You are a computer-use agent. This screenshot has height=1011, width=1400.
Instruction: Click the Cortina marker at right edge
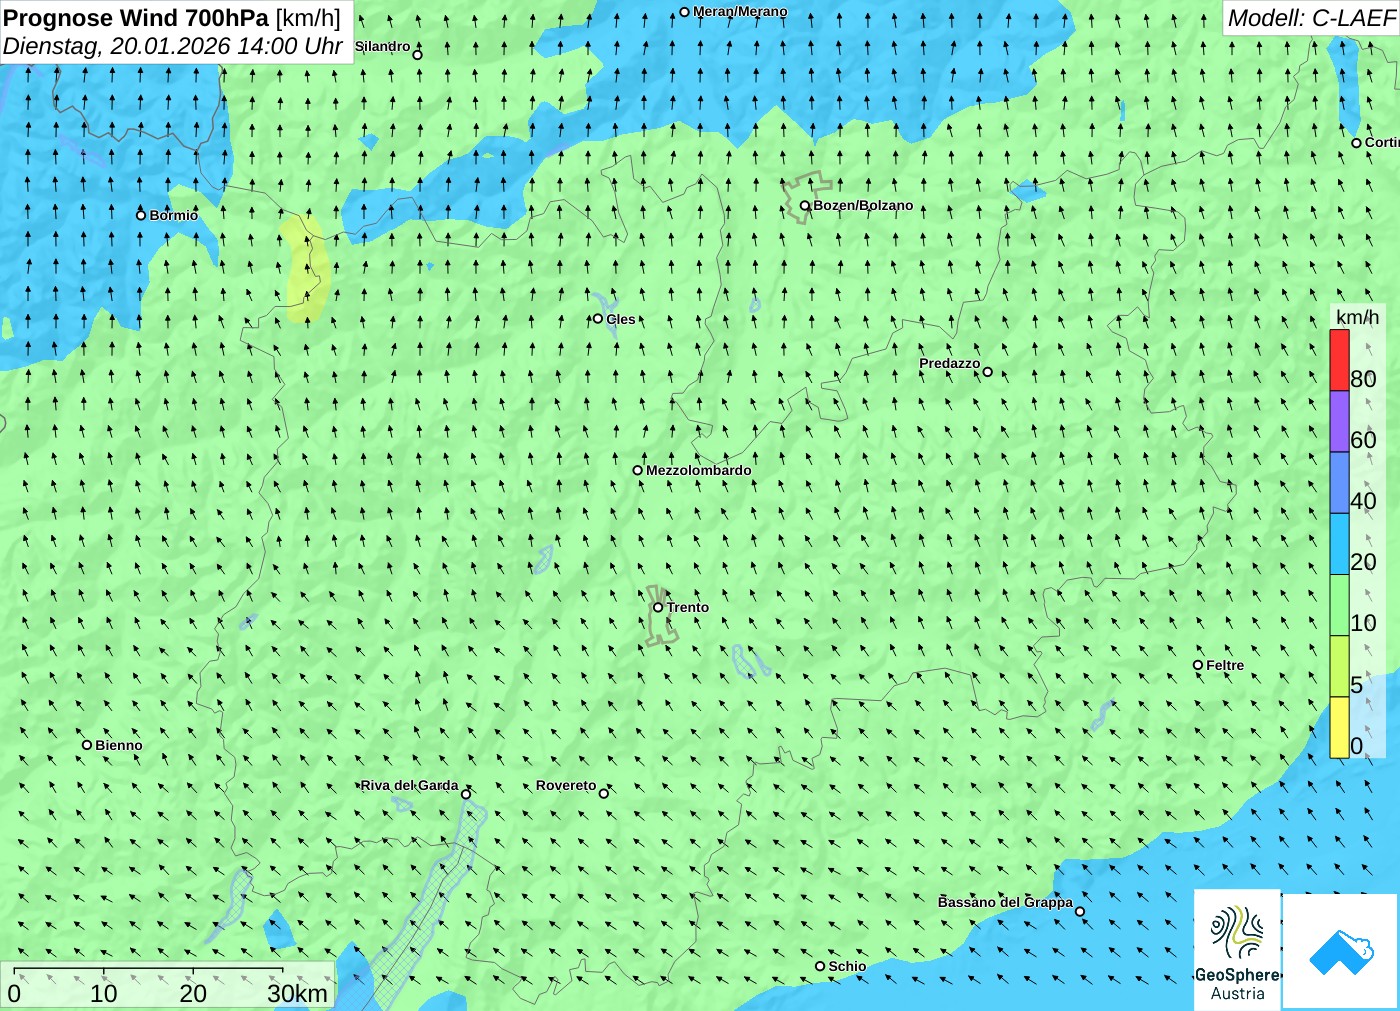[x=1356, y=143]
